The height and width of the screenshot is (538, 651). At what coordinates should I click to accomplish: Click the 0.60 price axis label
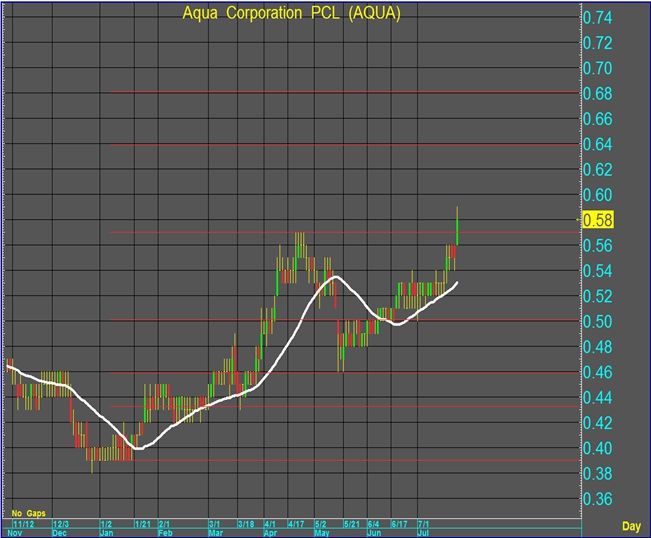tap(597, 195)
